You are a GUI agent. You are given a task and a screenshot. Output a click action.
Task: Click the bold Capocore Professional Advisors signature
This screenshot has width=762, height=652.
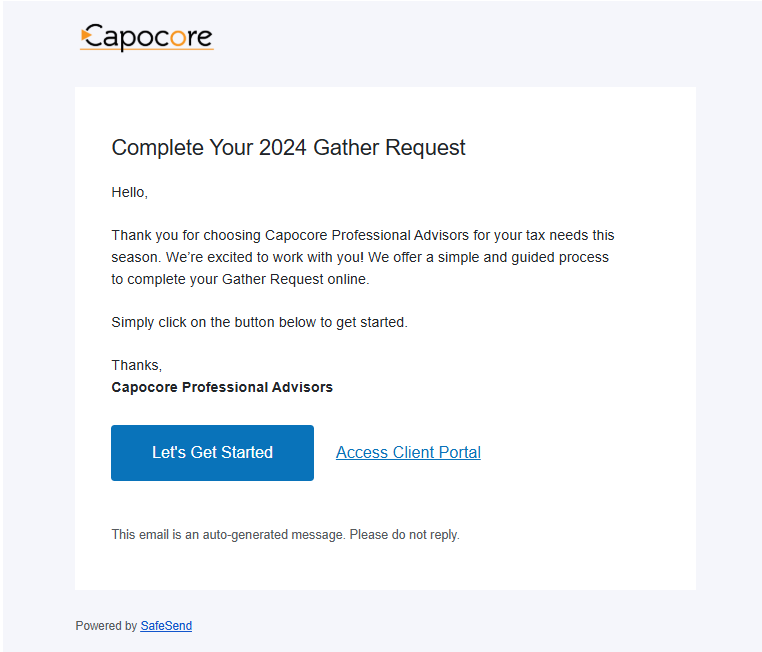pyautogui.click(x=222, y=387)
